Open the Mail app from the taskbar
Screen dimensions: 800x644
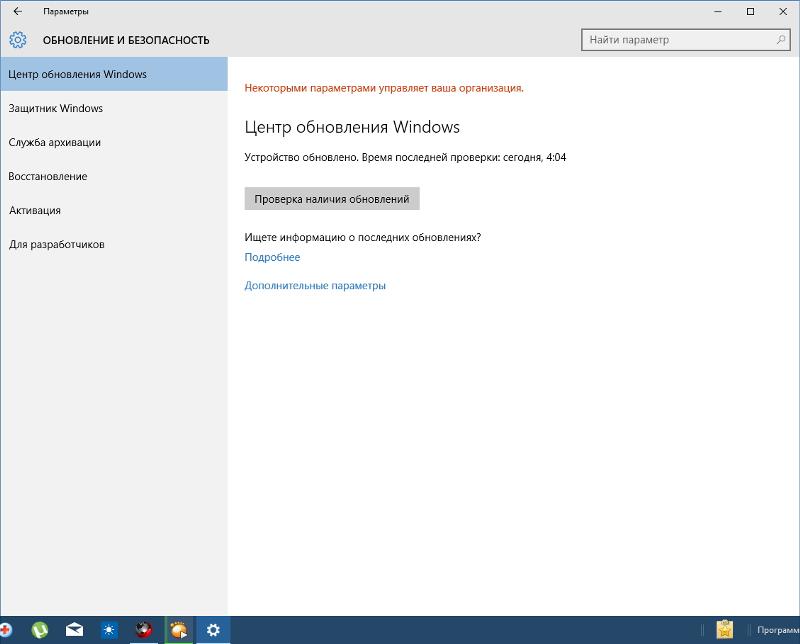[x=74, y=630]
